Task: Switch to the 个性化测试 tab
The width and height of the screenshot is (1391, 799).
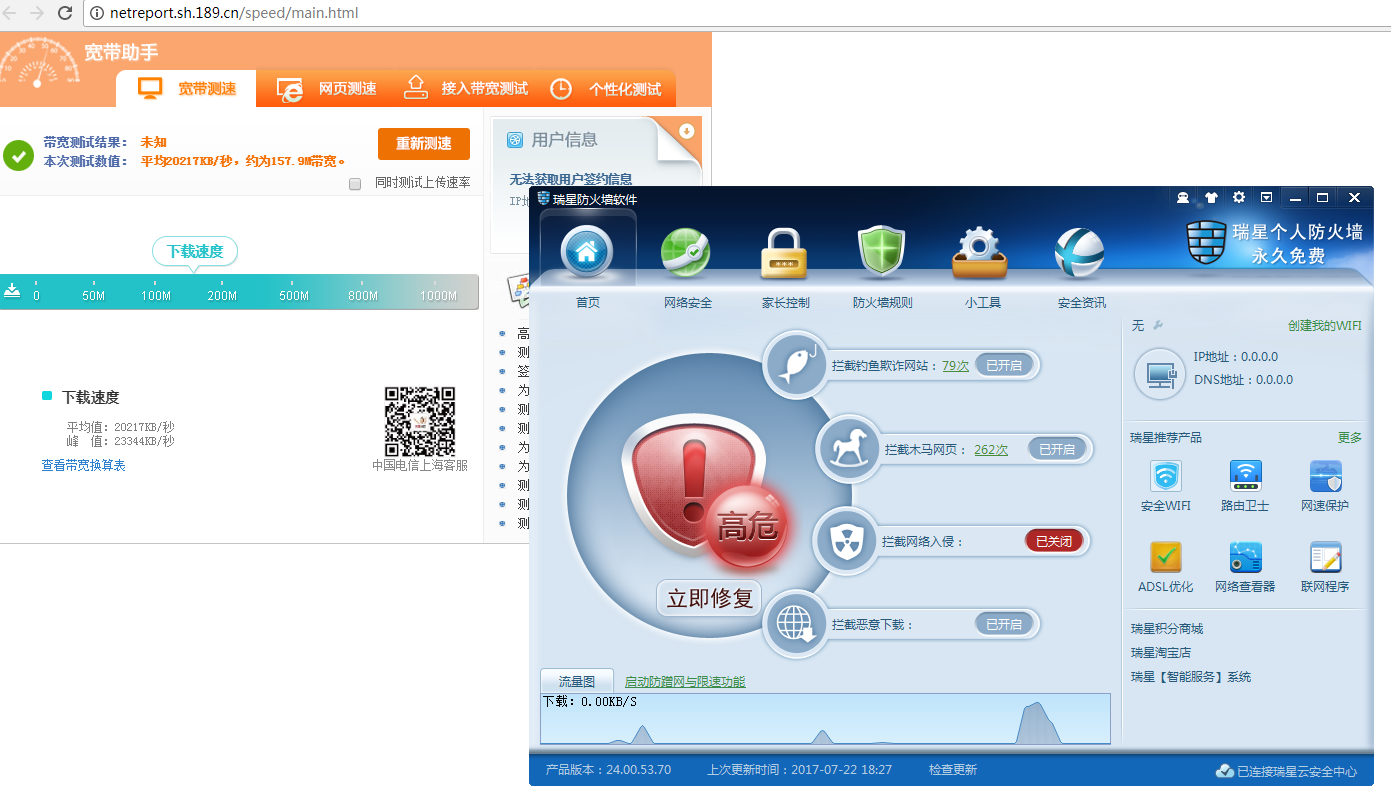Action: click(607, 89)
